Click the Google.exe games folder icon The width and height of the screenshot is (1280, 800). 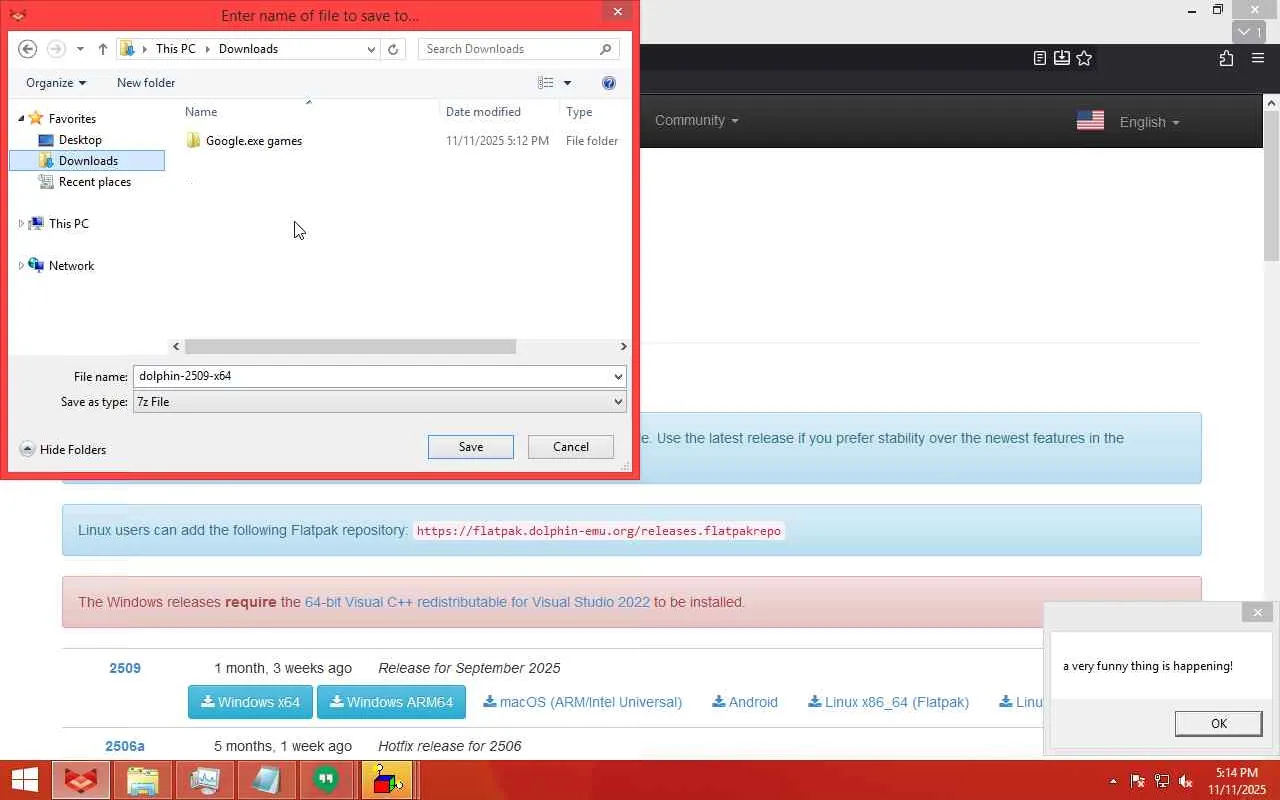[194, 141]
